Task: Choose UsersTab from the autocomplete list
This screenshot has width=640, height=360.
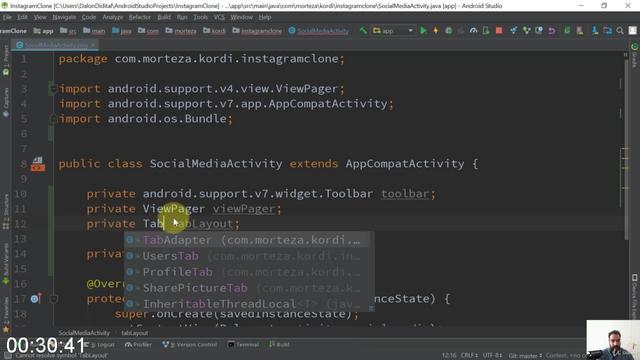Action: click(247, 256)
